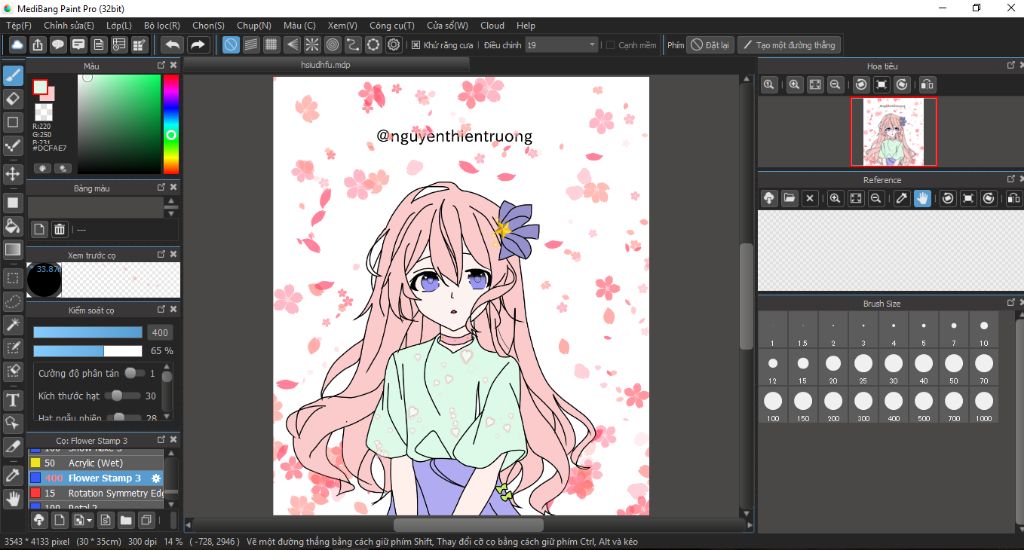
Task: Toggle Khử răng cưa checkbox
Action: tap(416, 45)
